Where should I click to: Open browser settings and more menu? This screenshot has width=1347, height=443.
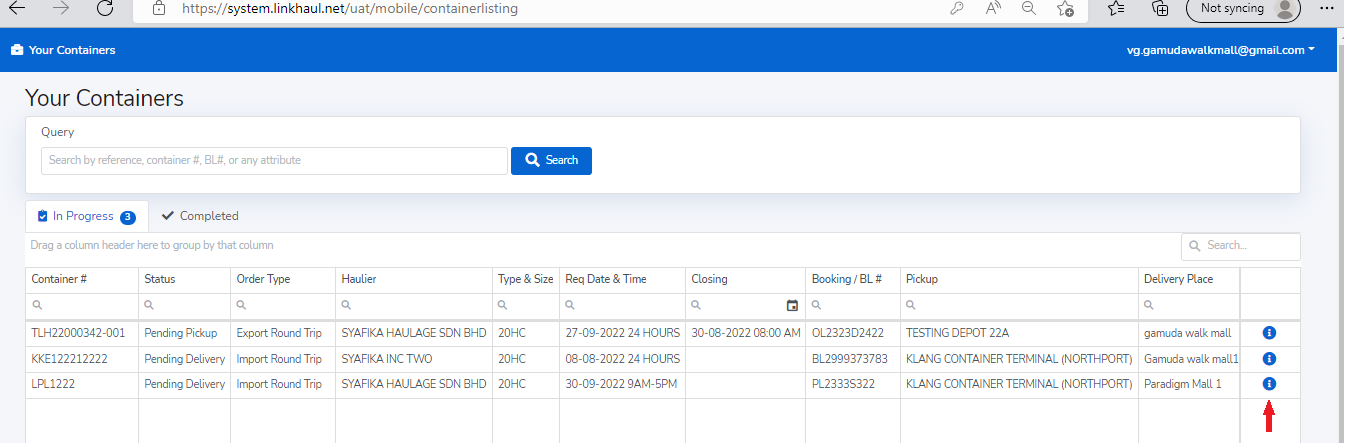pos(1328,8)
